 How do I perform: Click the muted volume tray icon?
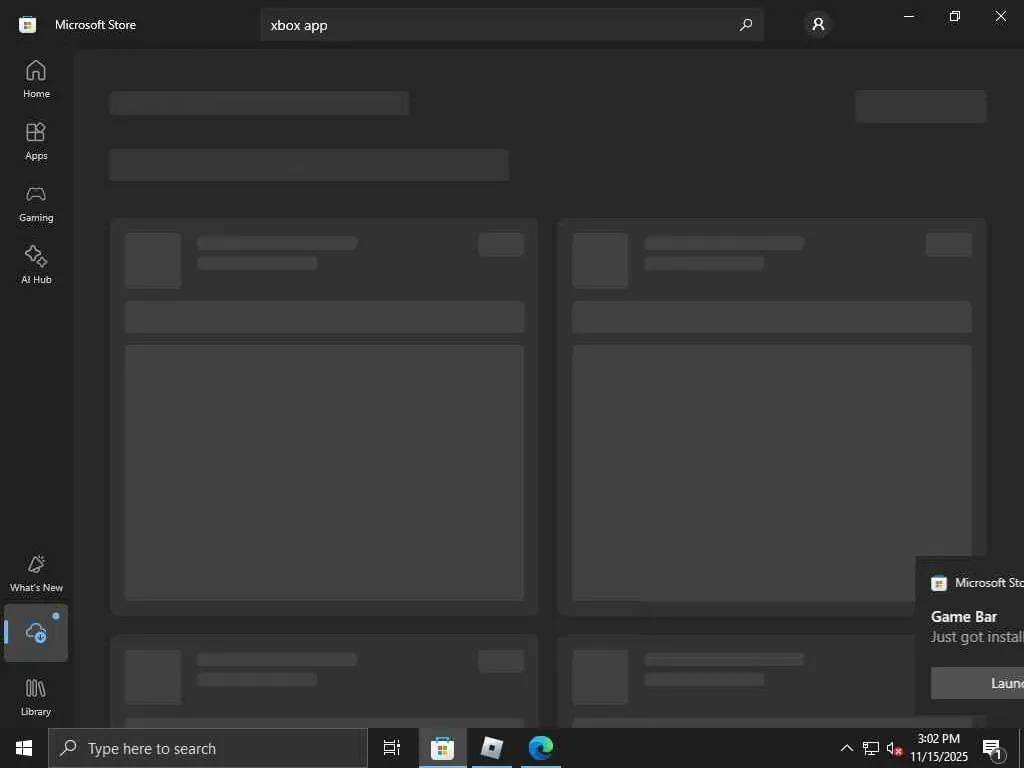point(894,748)
